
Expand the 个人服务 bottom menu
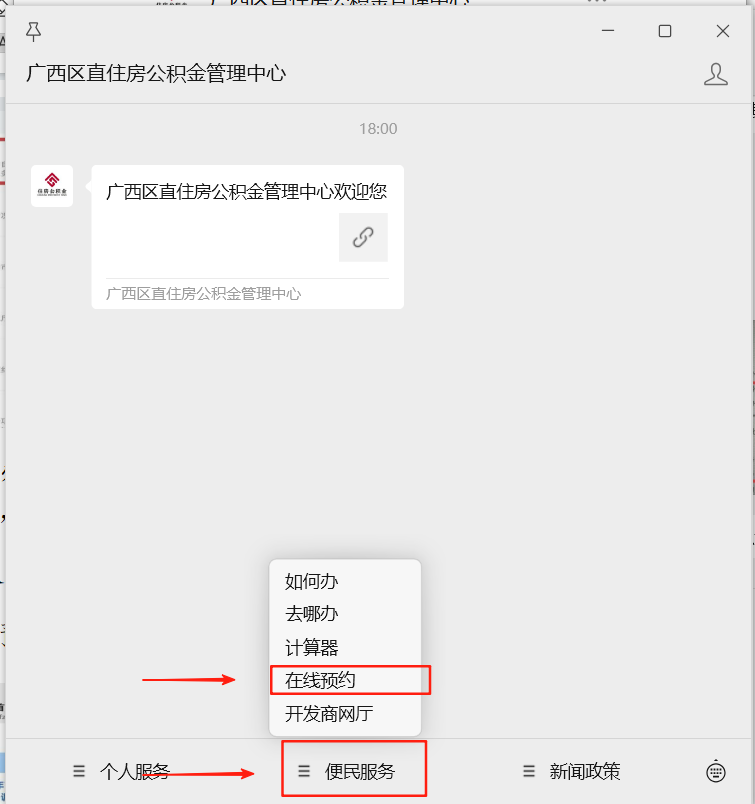pos(122,771)
